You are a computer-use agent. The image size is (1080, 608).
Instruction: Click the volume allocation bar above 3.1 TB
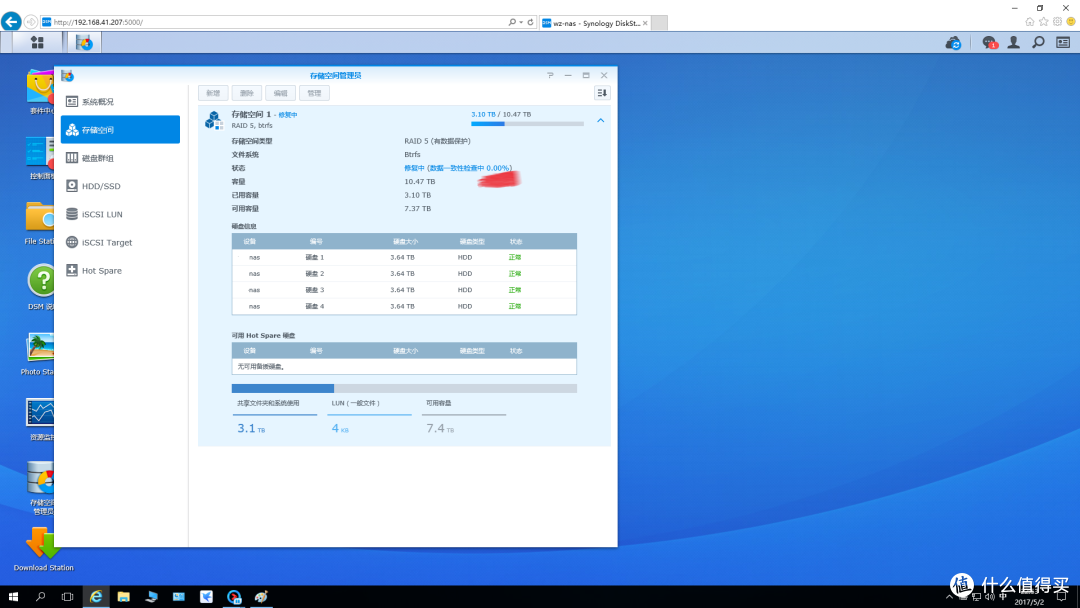click(x=404, y=388)
